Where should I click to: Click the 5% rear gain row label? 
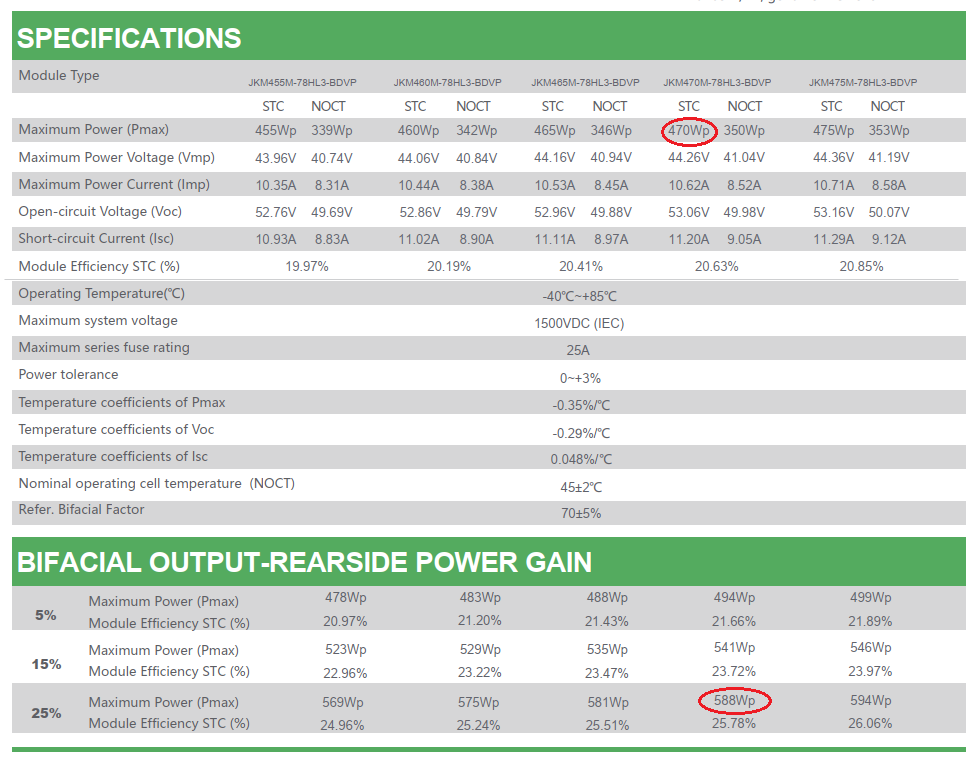pos(46,615)
